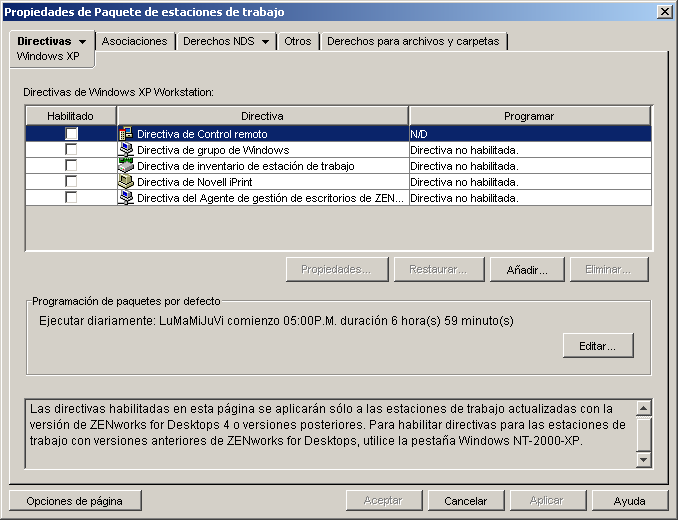The width and height of the screenshot is (678, 520).
Task: Click the Restaurar button
Action: pos(439,270)
